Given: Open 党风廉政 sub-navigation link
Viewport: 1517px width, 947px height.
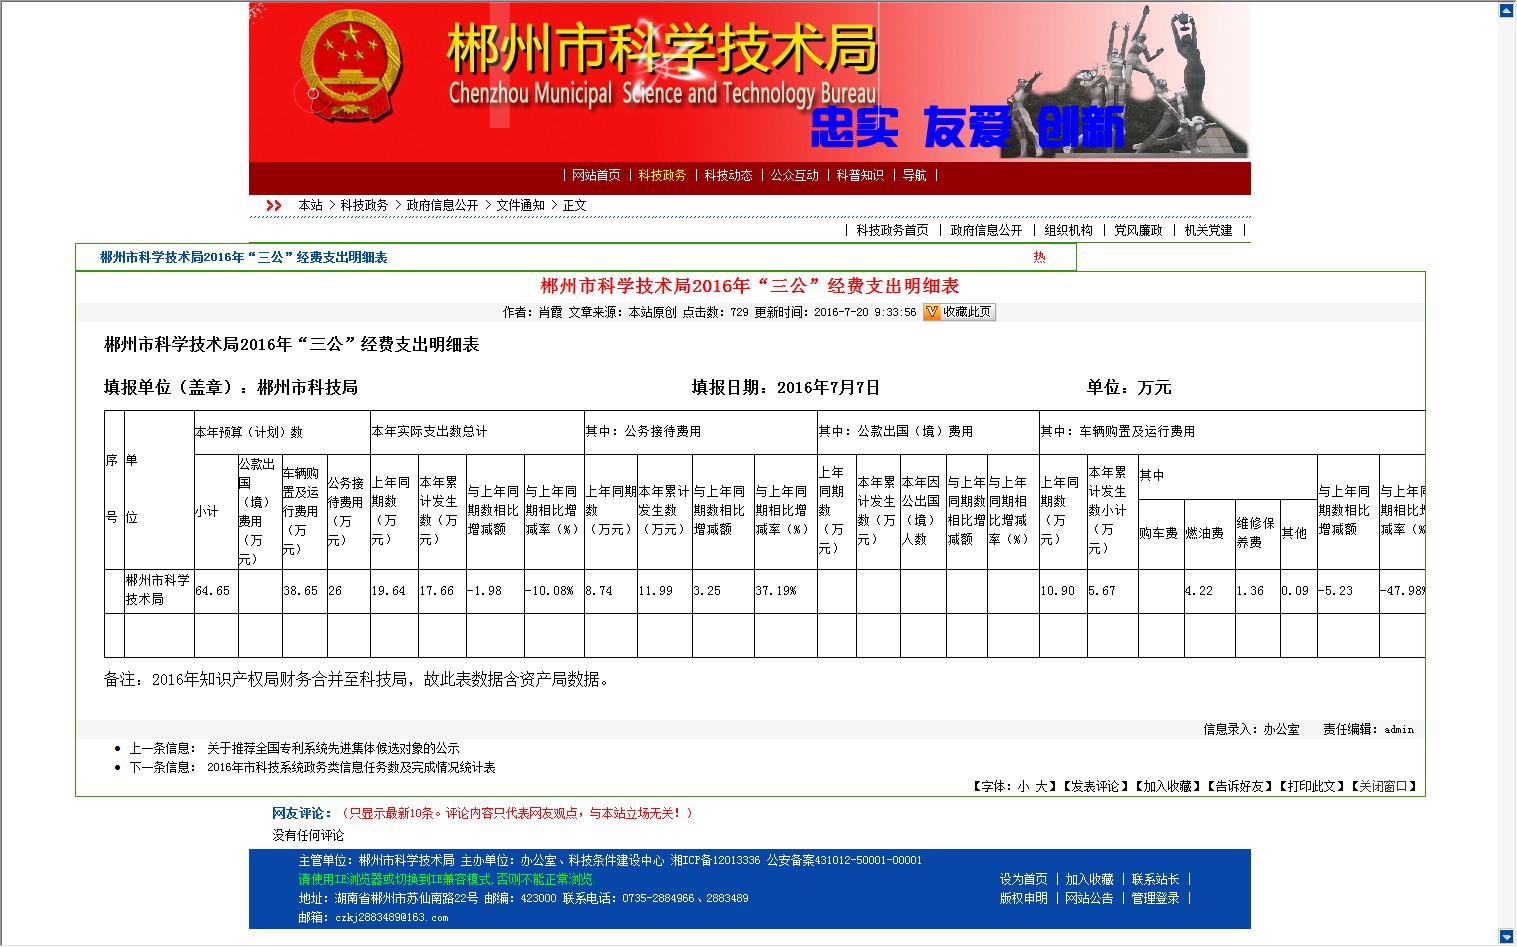Looking at the screenshot, I should [1138, 230].
